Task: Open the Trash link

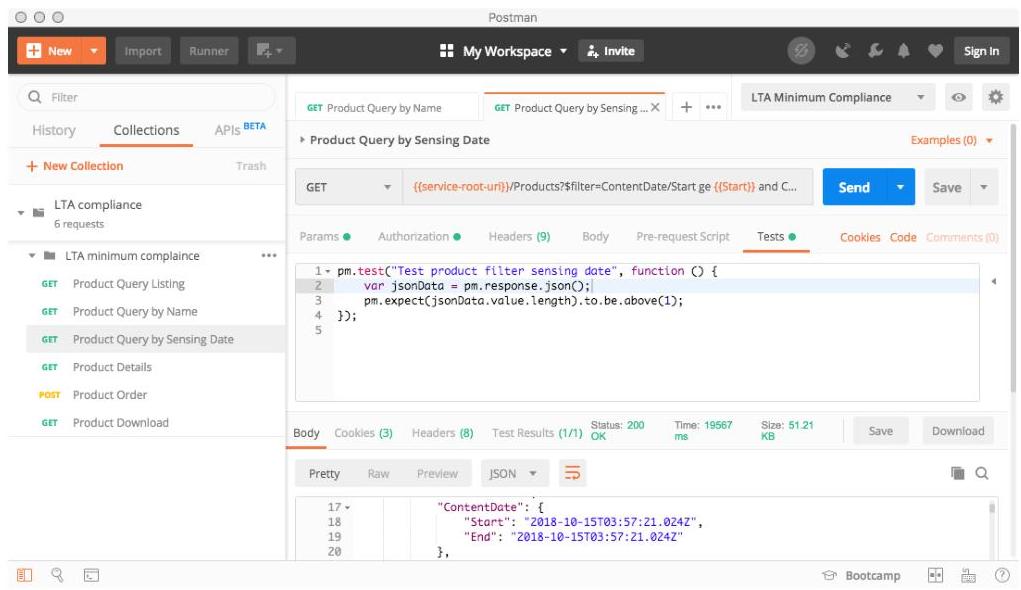Action: [x=251, y=166]
